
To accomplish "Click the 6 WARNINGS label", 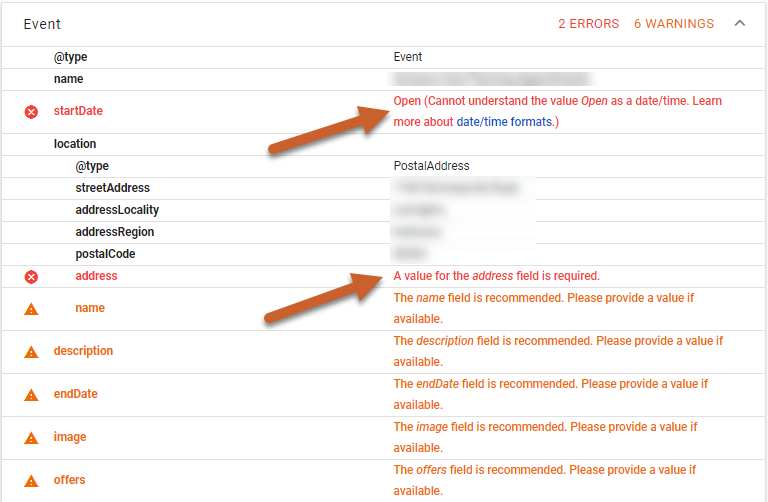I will pos(674,23).
